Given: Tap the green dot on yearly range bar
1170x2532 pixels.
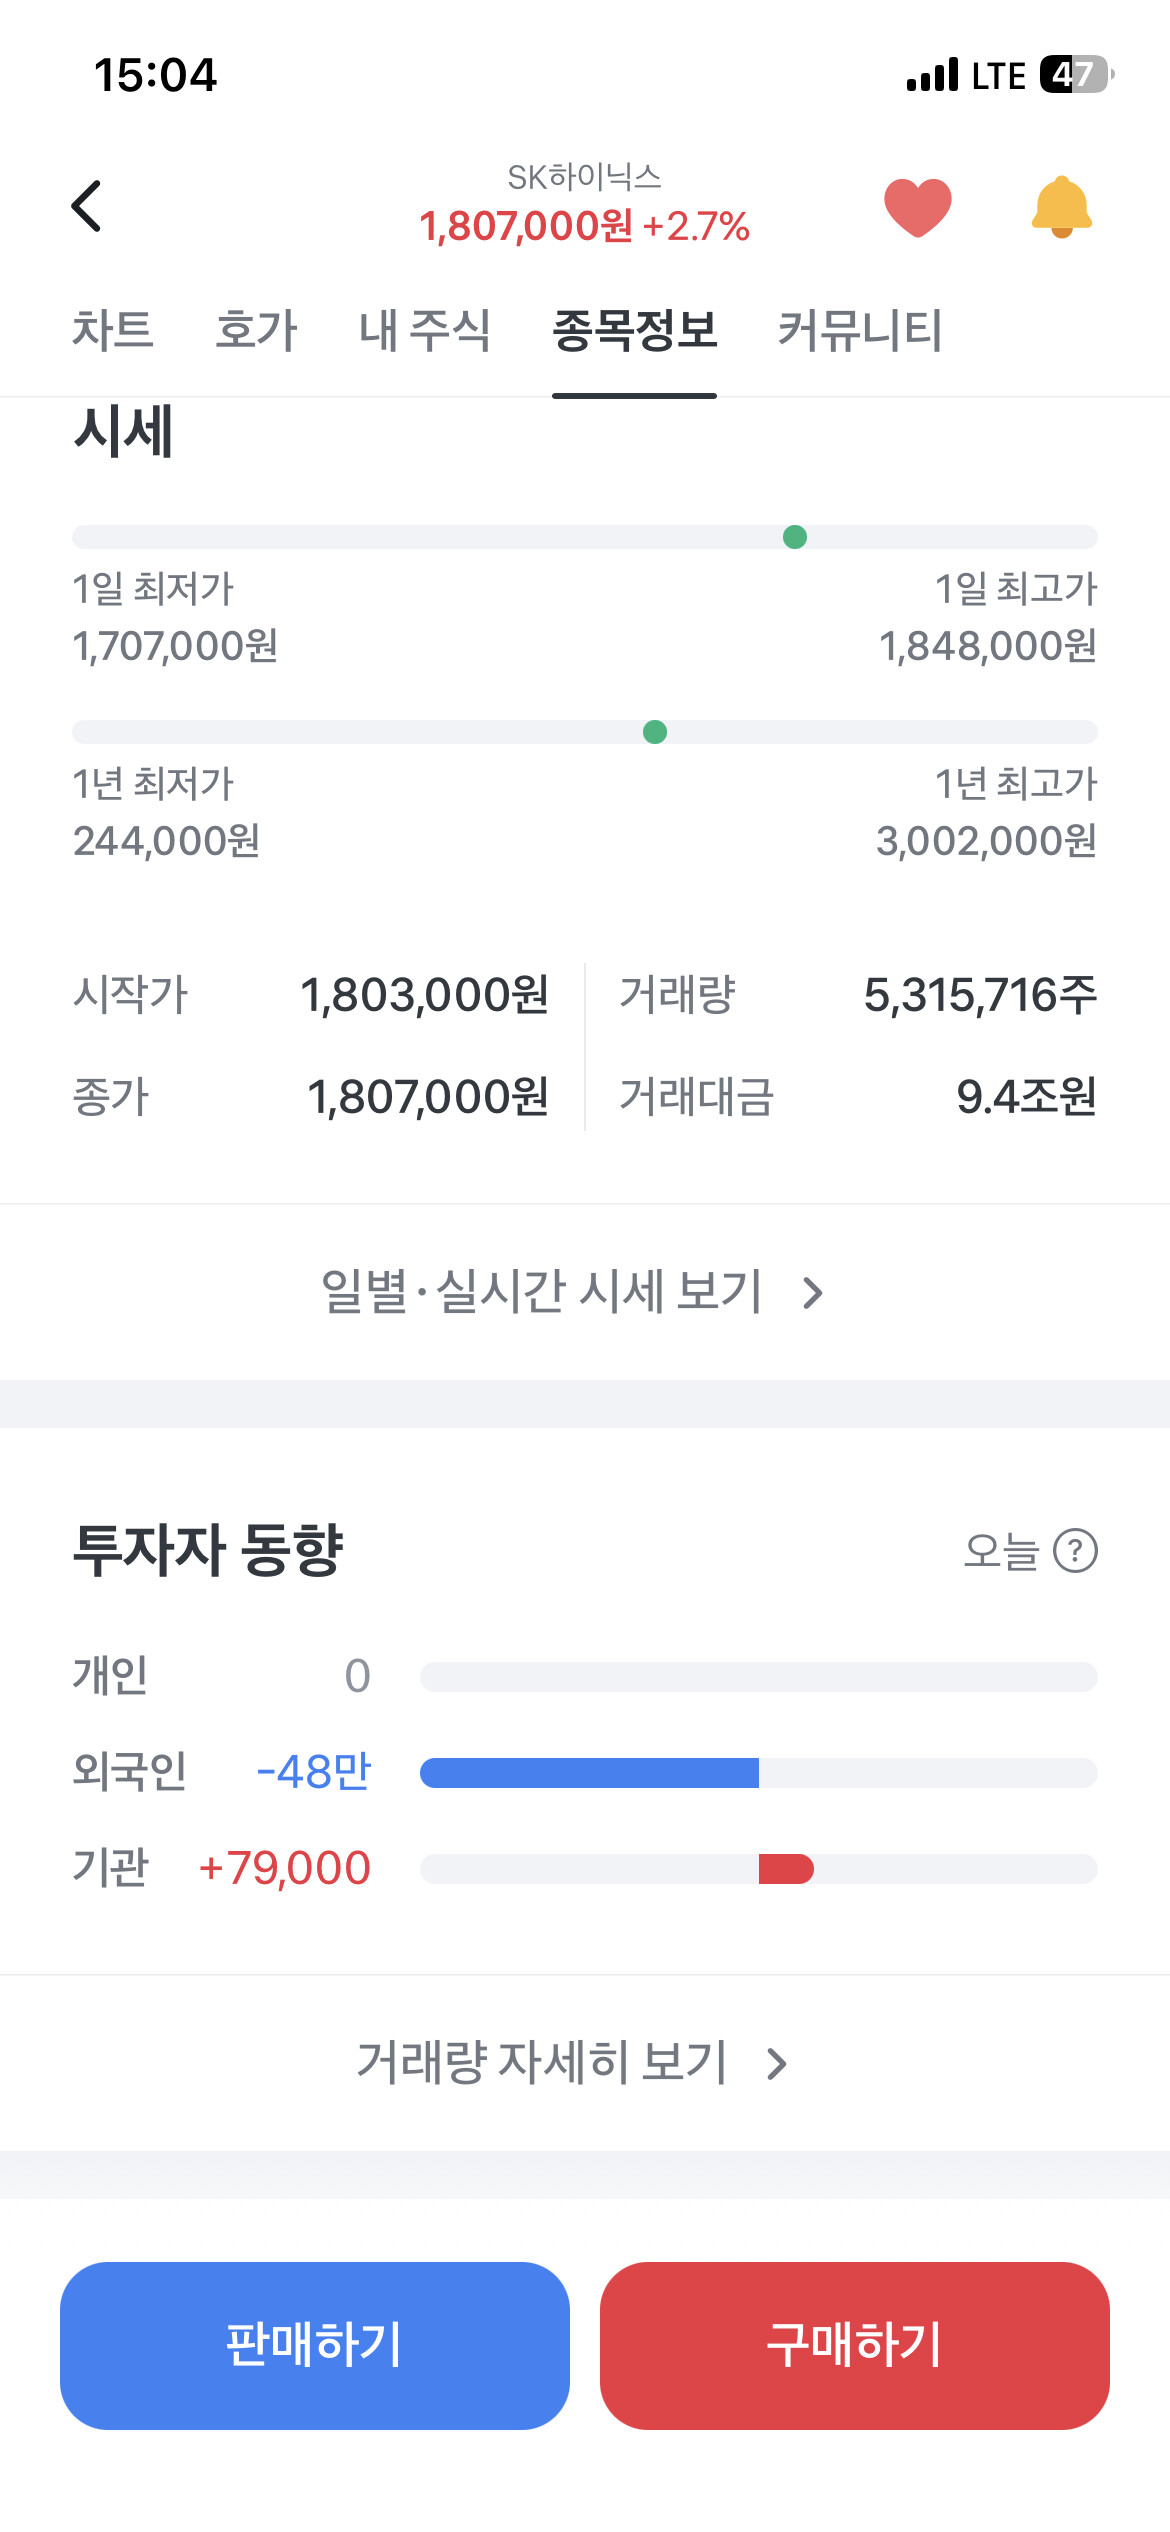Looking at the screenshot, I should (x=655, y=732).
